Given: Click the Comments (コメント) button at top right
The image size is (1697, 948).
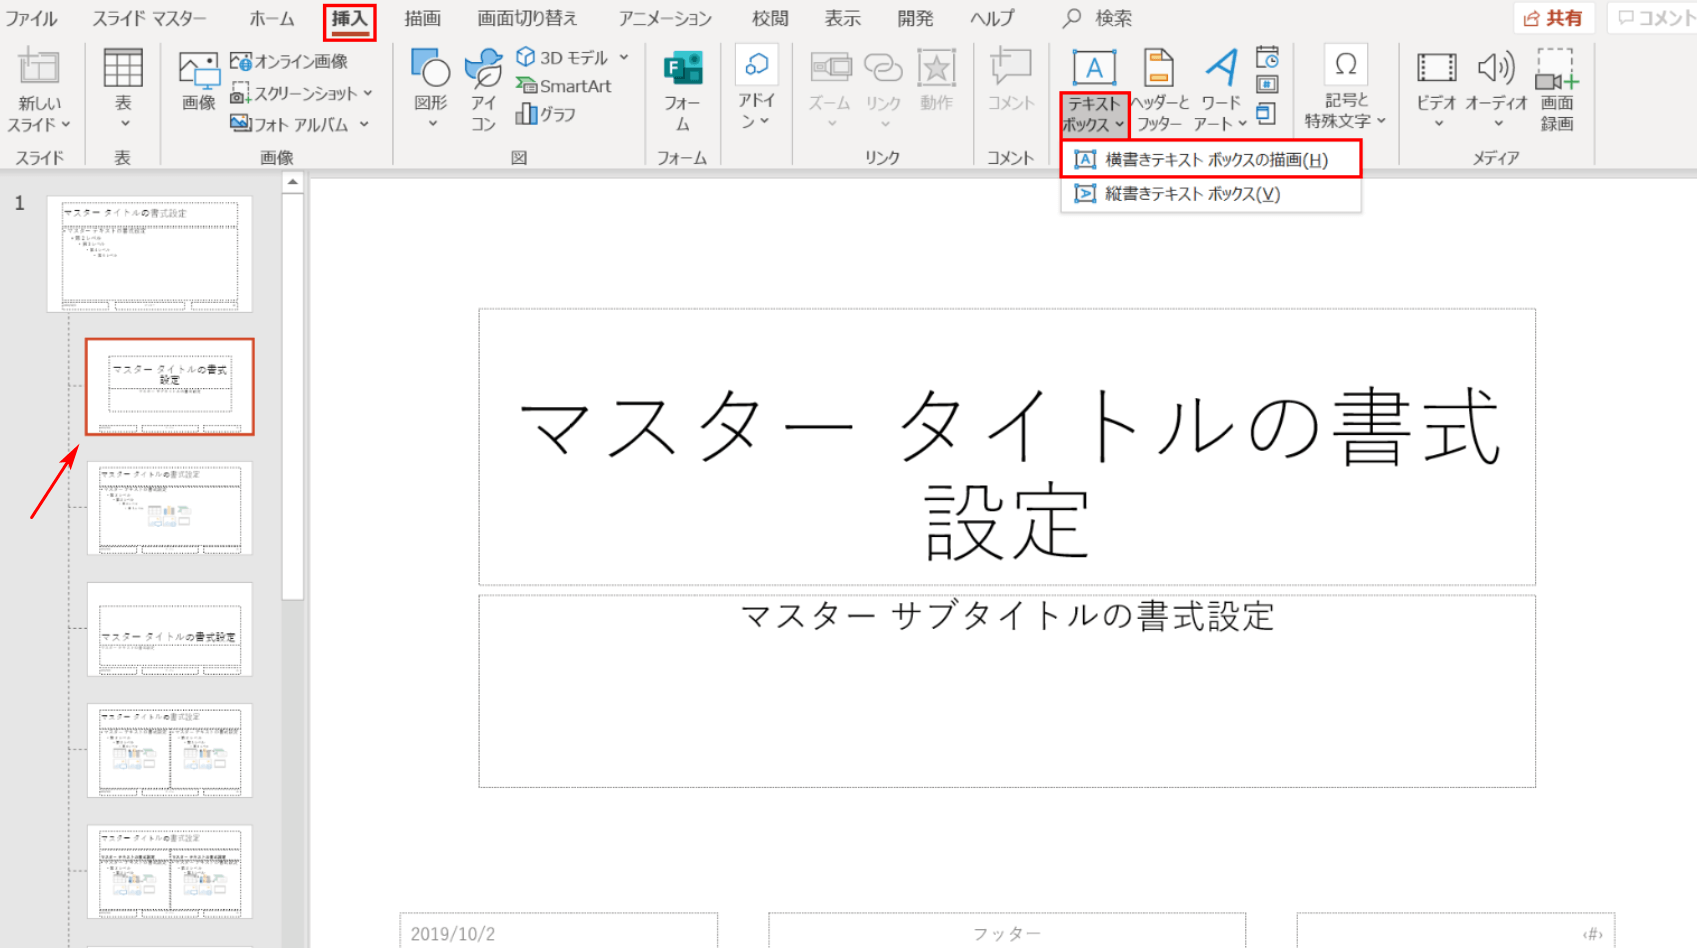Looking at the screenshot, I should 1653,18.
